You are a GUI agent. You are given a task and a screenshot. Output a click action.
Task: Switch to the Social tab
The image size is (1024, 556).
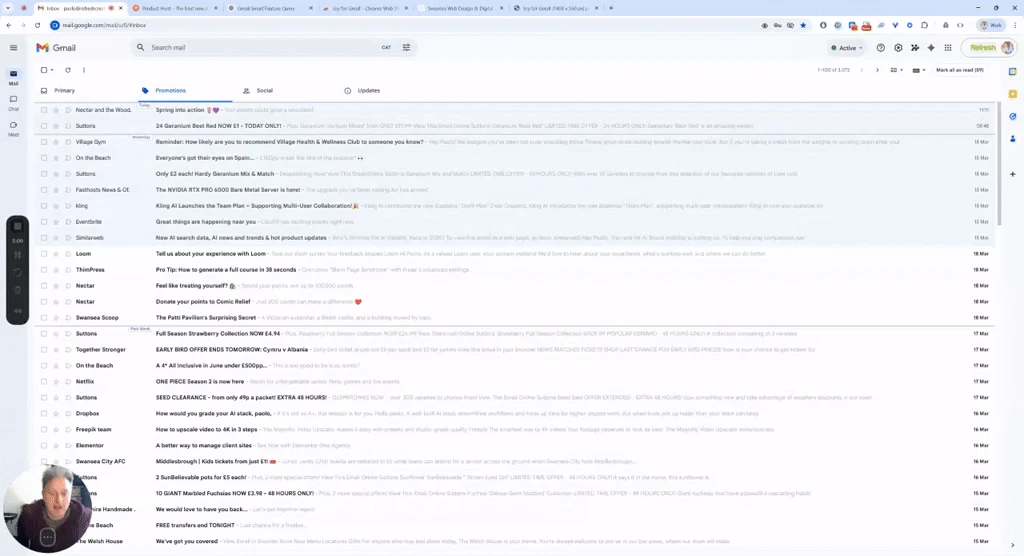pyautogui.click(x=264, y=91)
